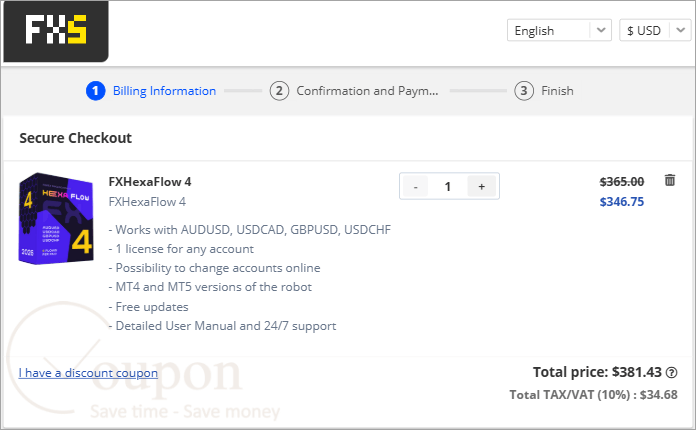The width and height of the screenshot is (696, 430).
Task: Open the English language dropdown
Action: coord(559,30)
